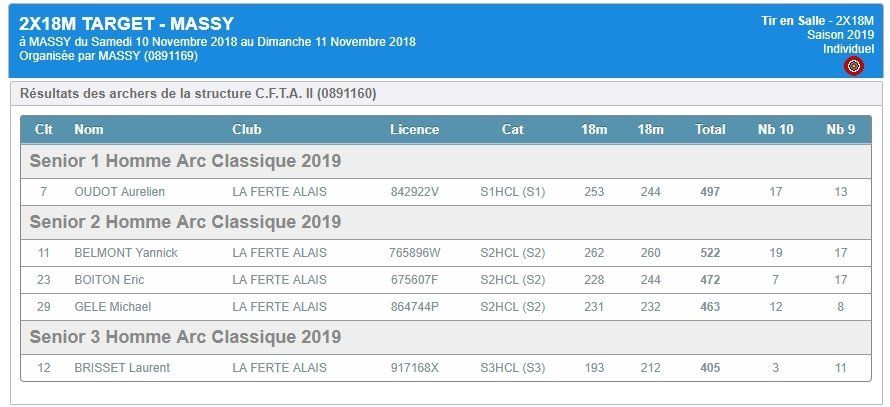Click the Nom column header
Screen dimensions: 890x407
89,129
